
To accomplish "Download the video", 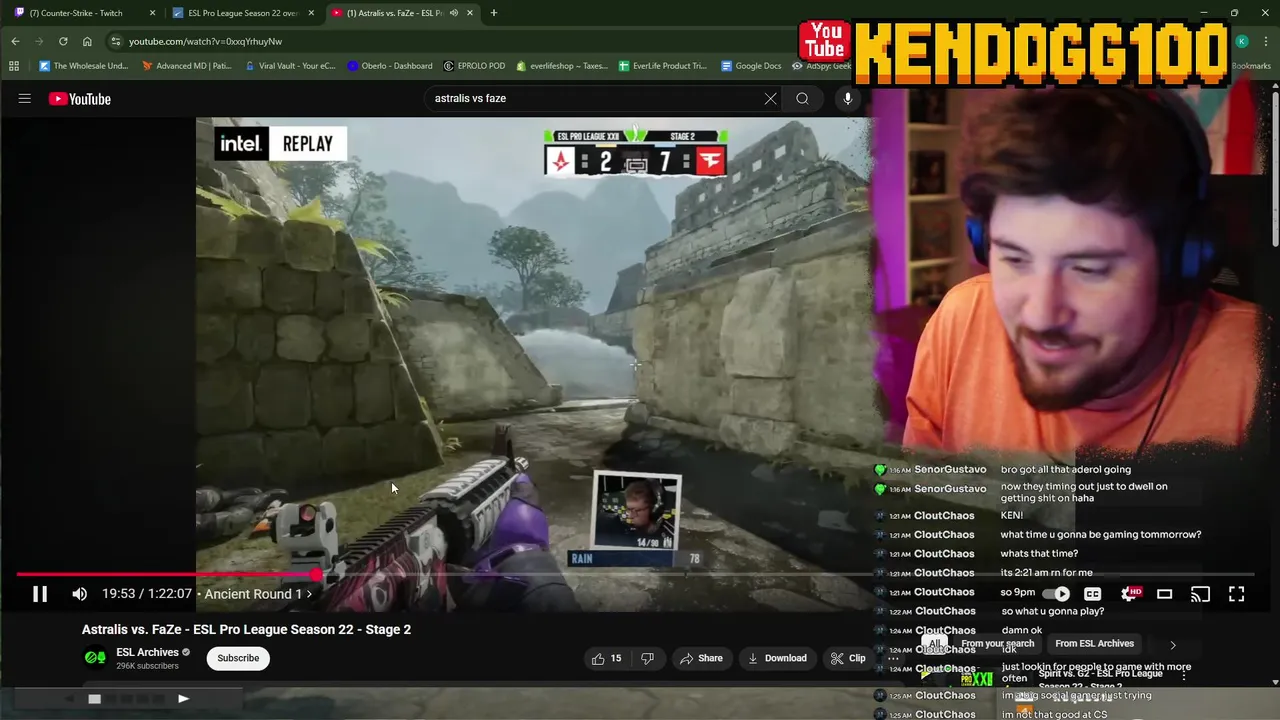I will tap(777, 658).
